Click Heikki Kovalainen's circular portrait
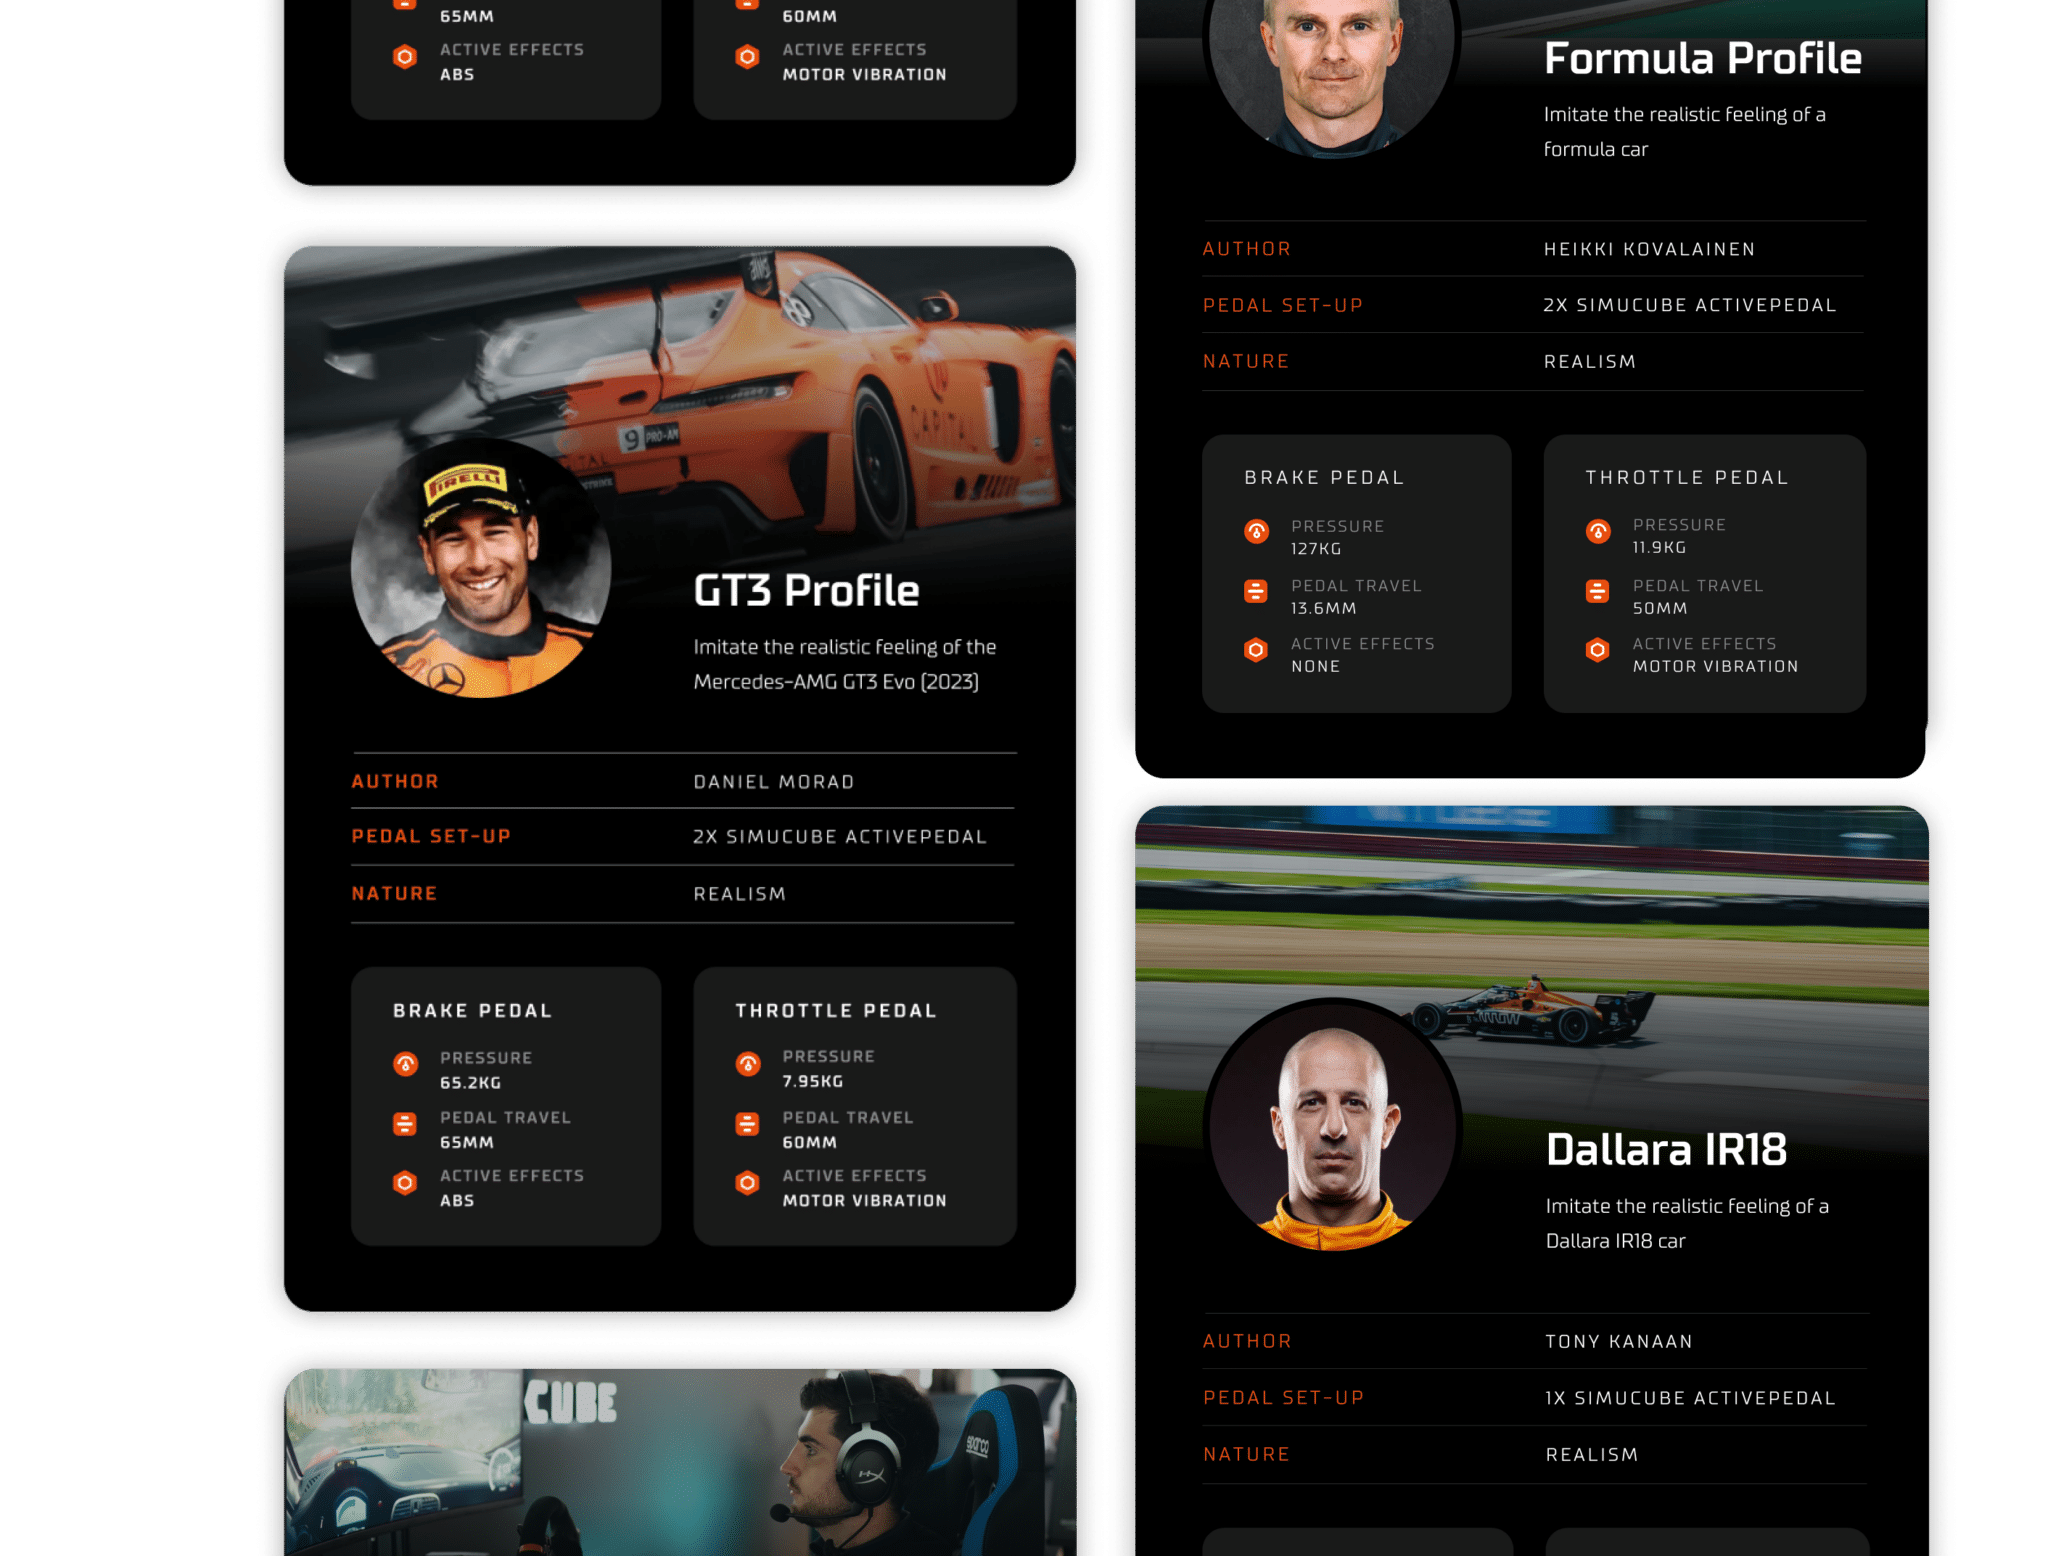 click(x=1331, y=60)
